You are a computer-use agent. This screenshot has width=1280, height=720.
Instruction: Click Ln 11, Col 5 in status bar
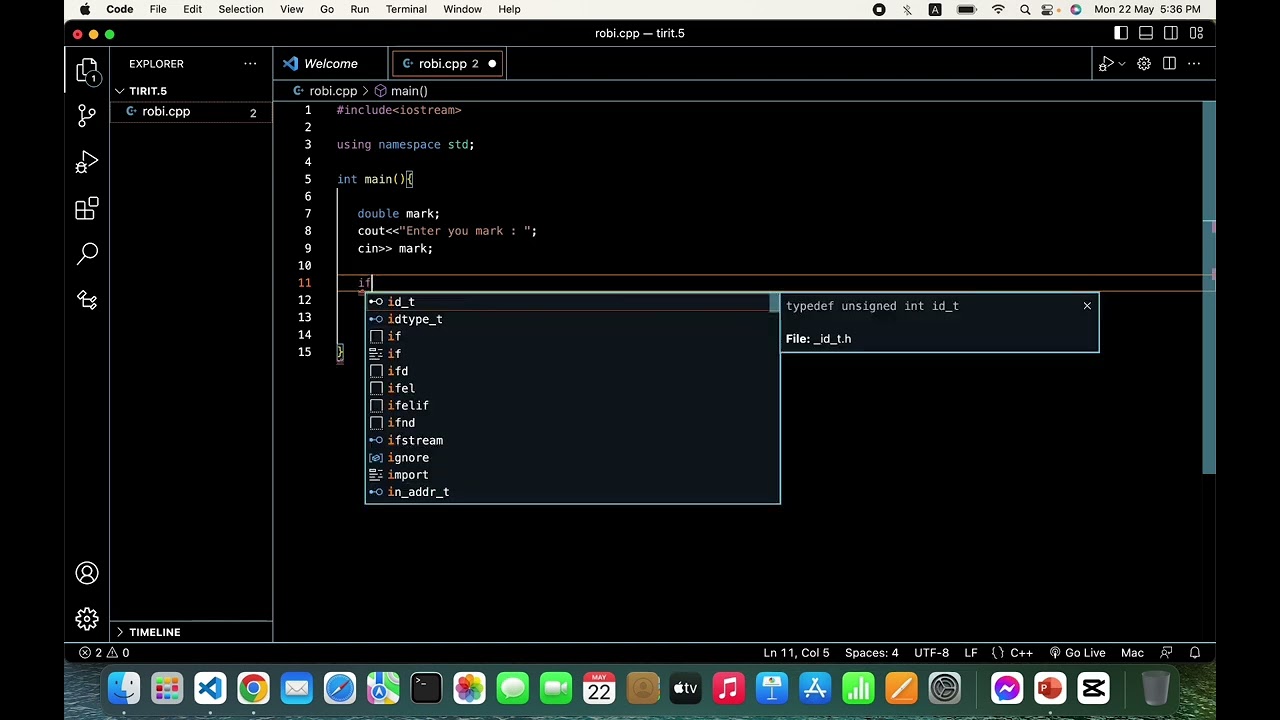pyautogui.click(x=796, y=653)
